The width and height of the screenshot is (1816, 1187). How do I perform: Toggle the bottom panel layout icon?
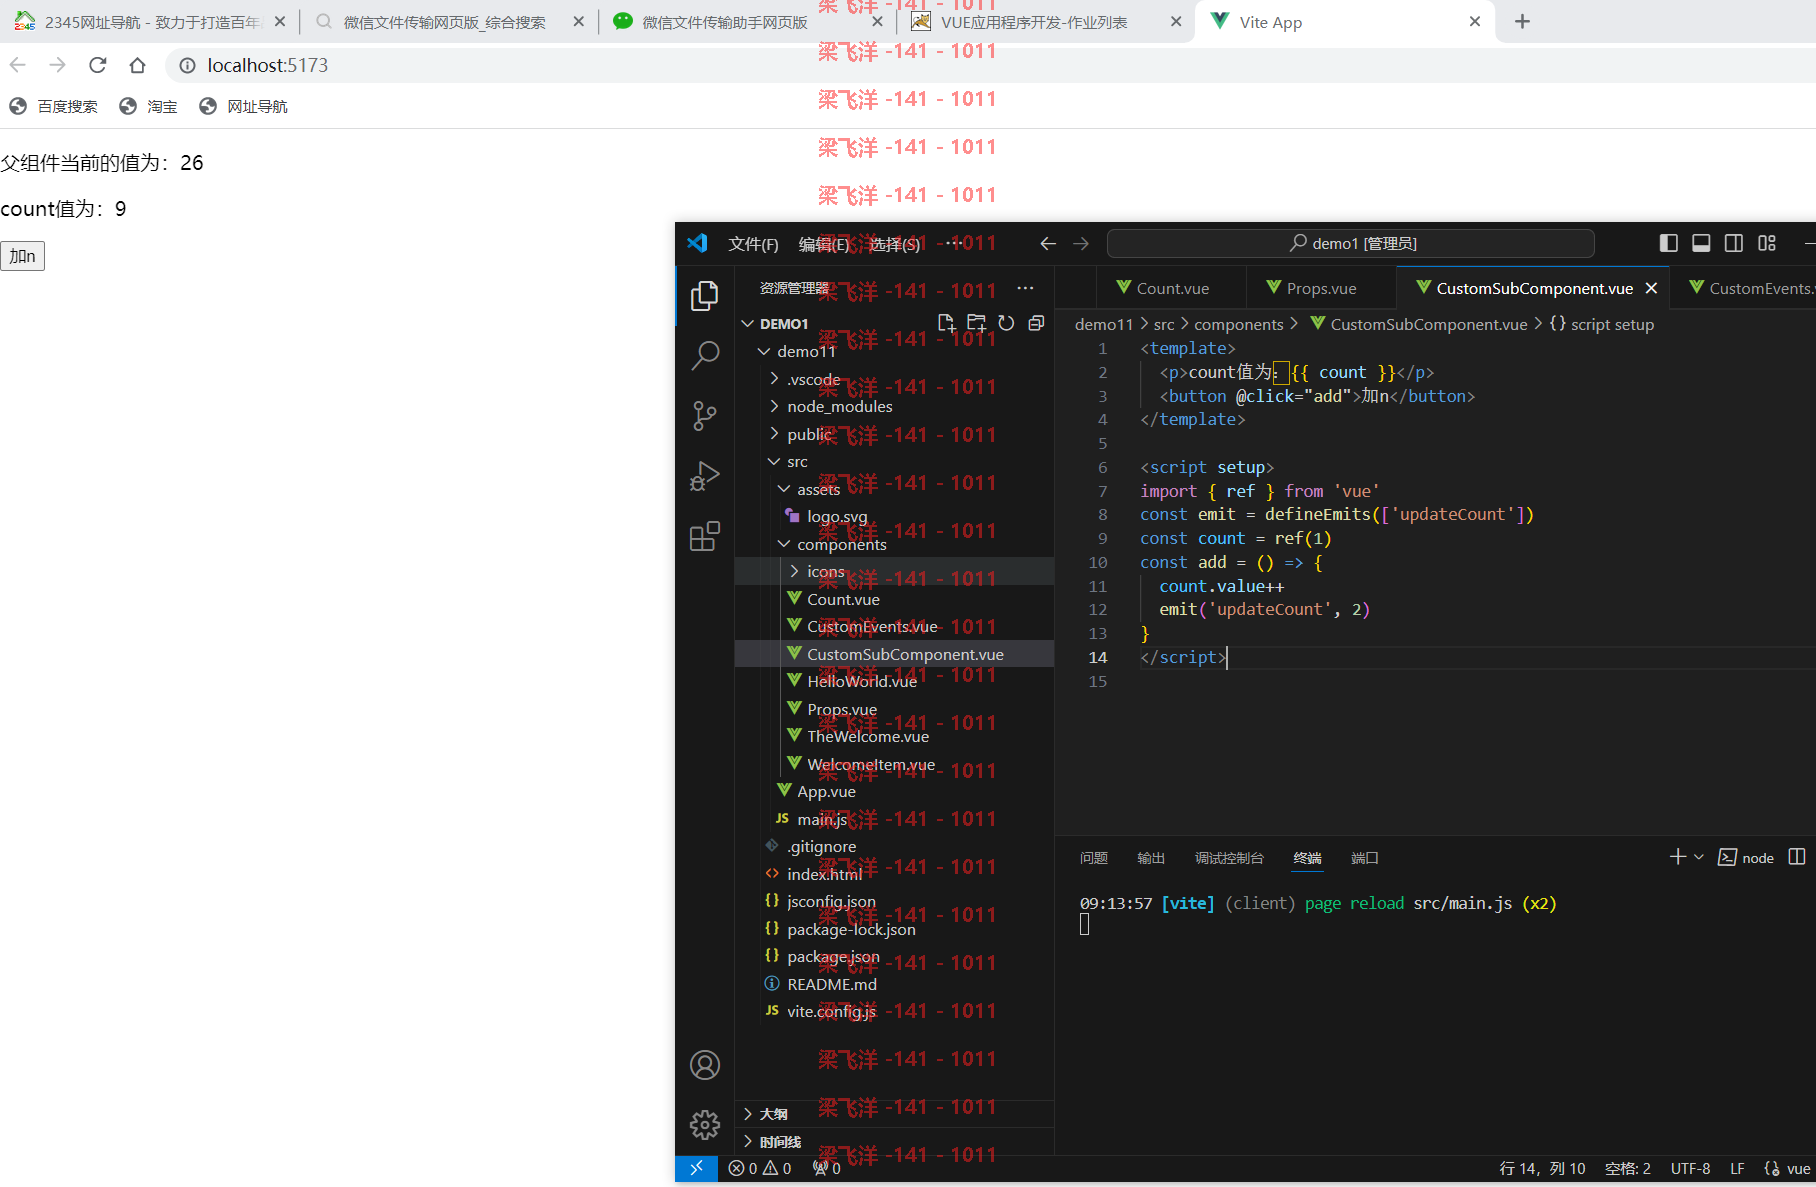[1701, 243]
